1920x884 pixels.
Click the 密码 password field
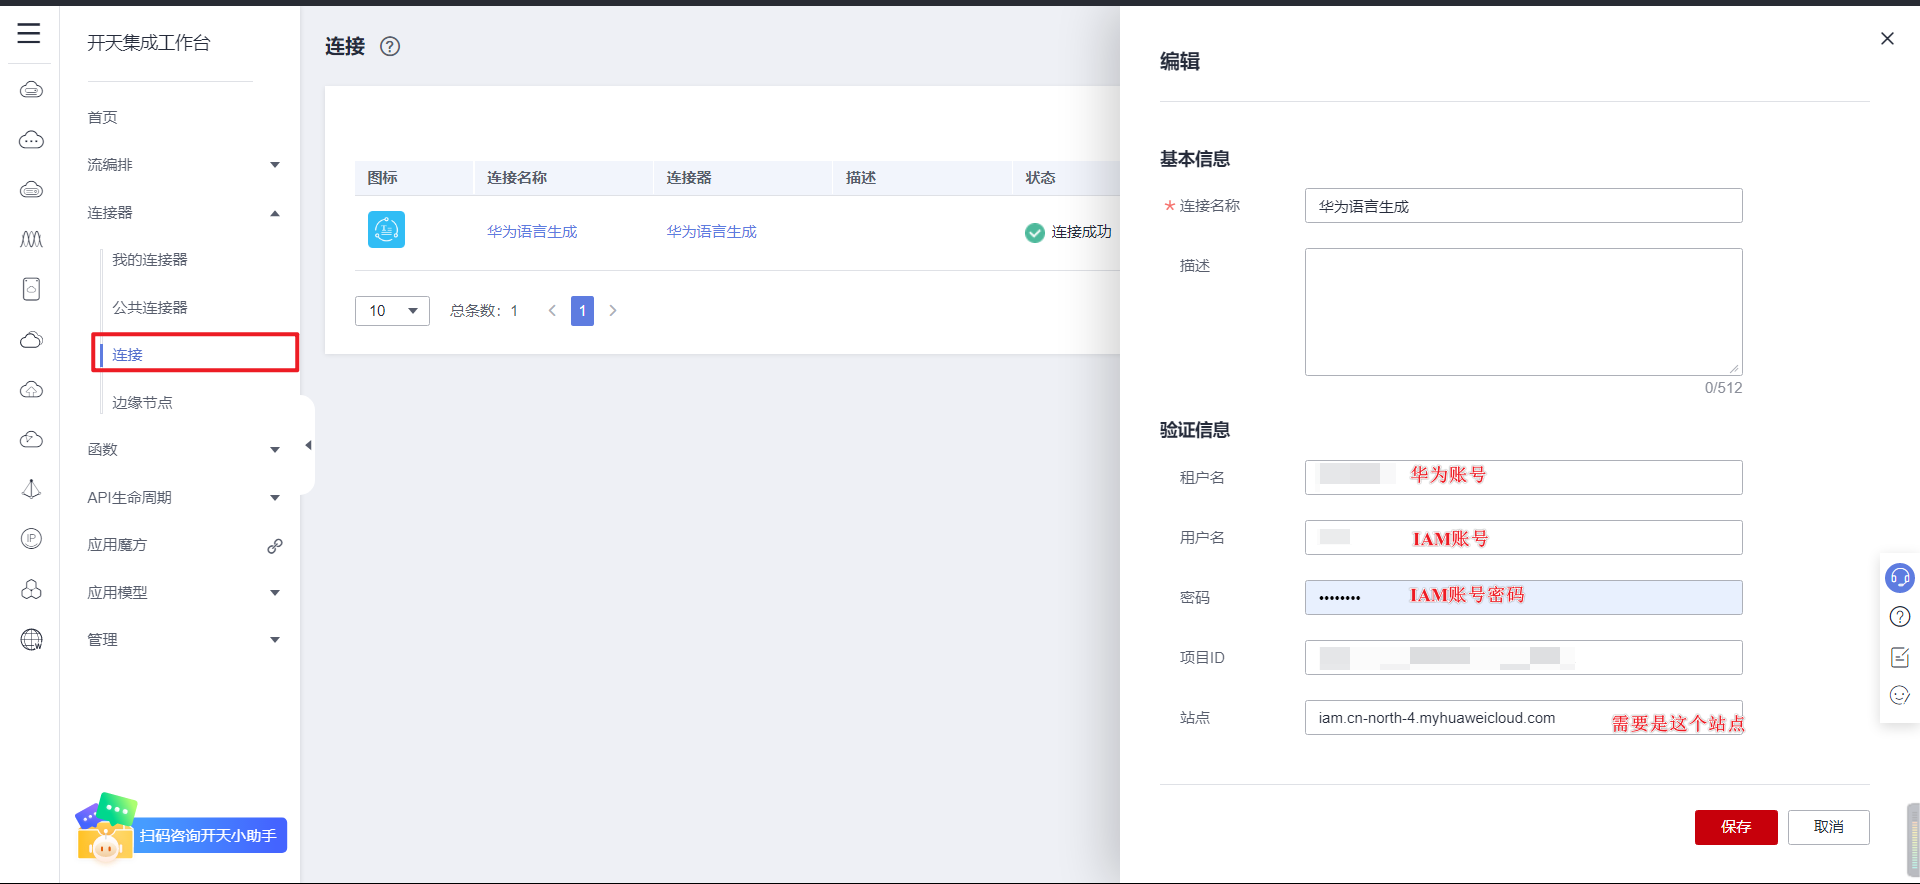click(1523, 597)
